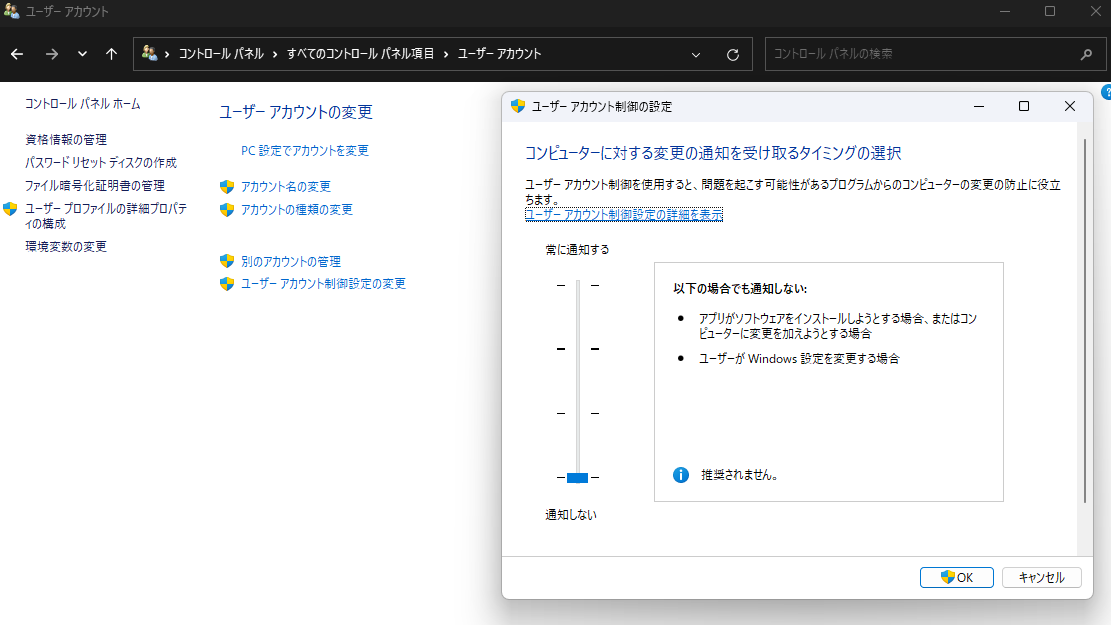
Task: Open the Help question mark icon
Action: 1106,92
